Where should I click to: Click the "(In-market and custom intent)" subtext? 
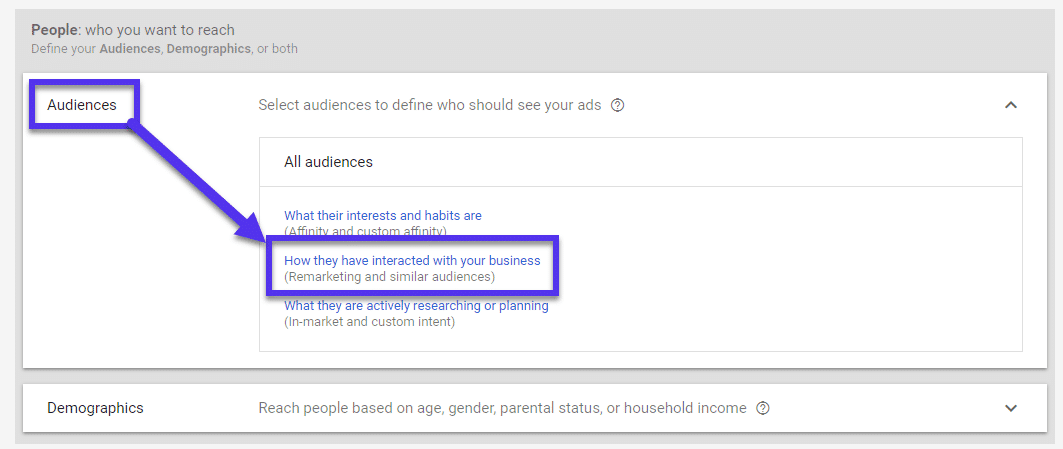point(369,322)
